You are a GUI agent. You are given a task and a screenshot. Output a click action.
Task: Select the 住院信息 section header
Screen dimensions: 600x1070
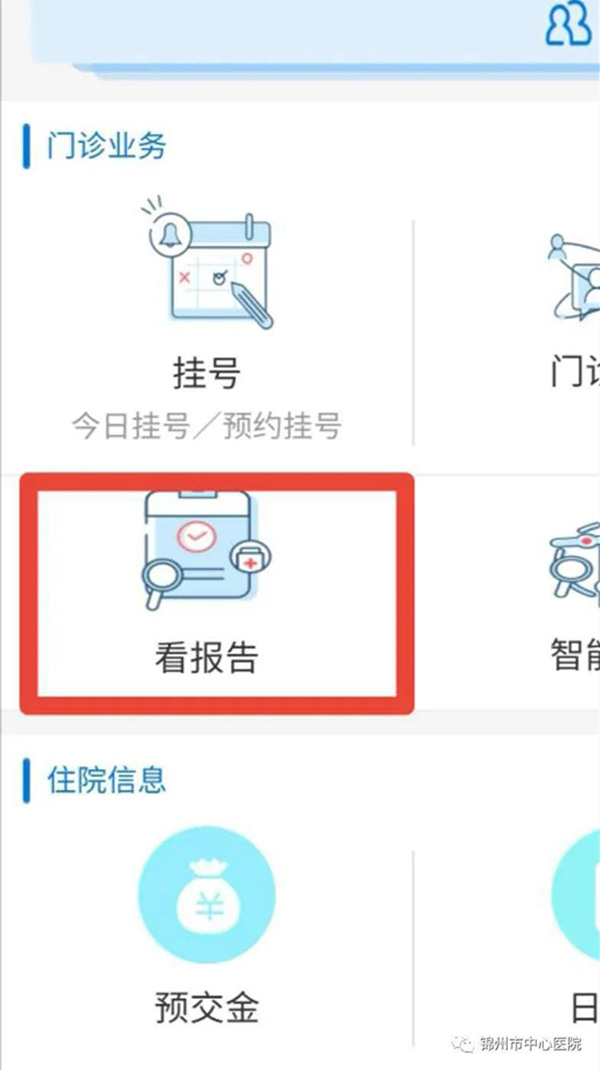[x=106, y=779]
